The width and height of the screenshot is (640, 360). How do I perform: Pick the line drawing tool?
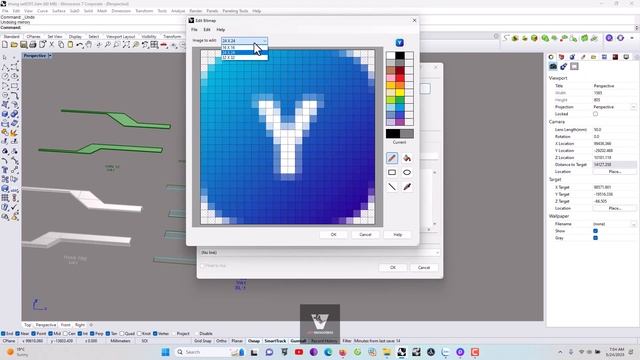click(x=392, y=187)
